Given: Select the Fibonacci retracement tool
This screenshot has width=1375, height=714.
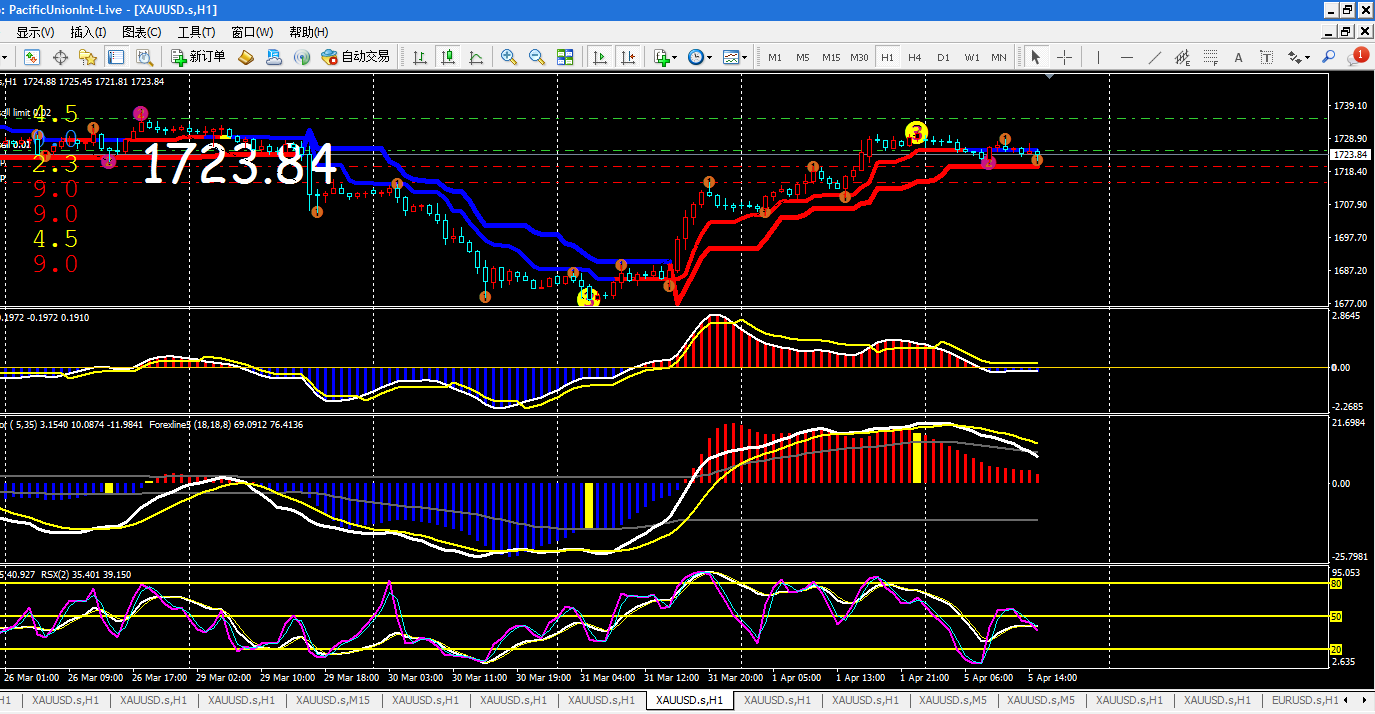Looking at the screenshot, I should [x=1210, y=57].
